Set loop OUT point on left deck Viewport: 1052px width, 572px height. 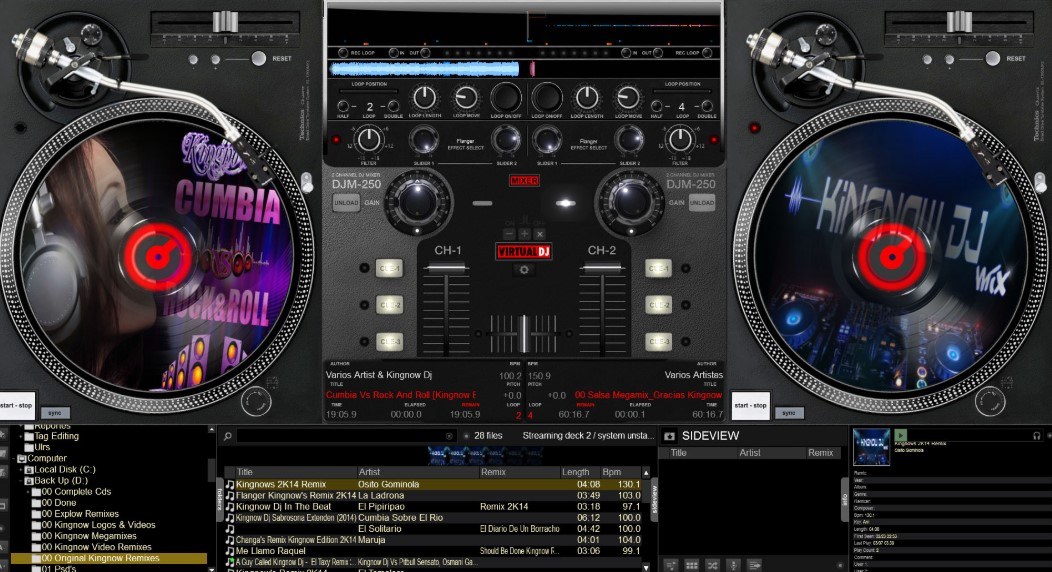point(424,52)
